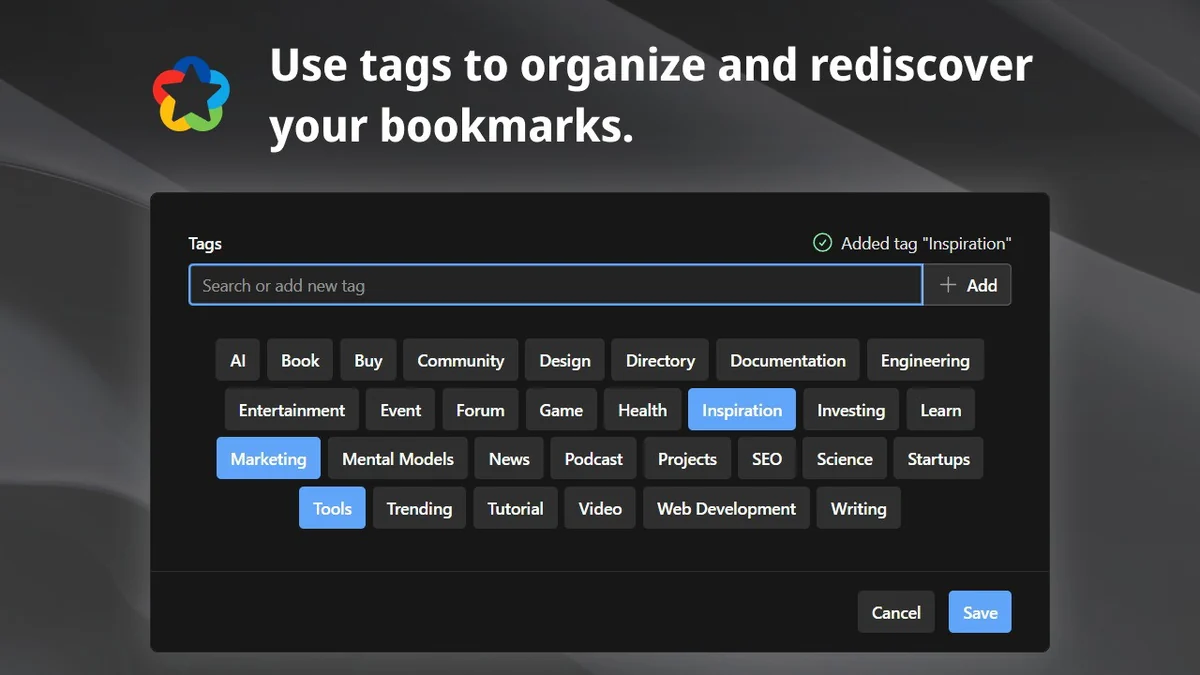Toggle the SEO tag on
The height and width of the screenshot is (675, 1200).
pyautogui.click(x=766, y=459)
